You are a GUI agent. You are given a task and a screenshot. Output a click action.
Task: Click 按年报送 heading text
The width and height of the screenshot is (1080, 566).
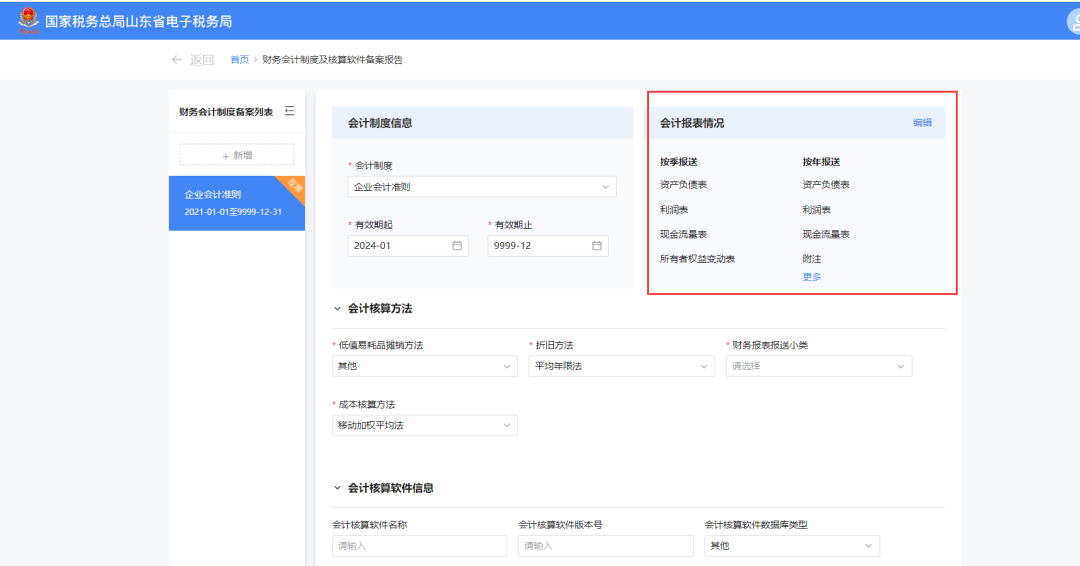pos(821,162)
